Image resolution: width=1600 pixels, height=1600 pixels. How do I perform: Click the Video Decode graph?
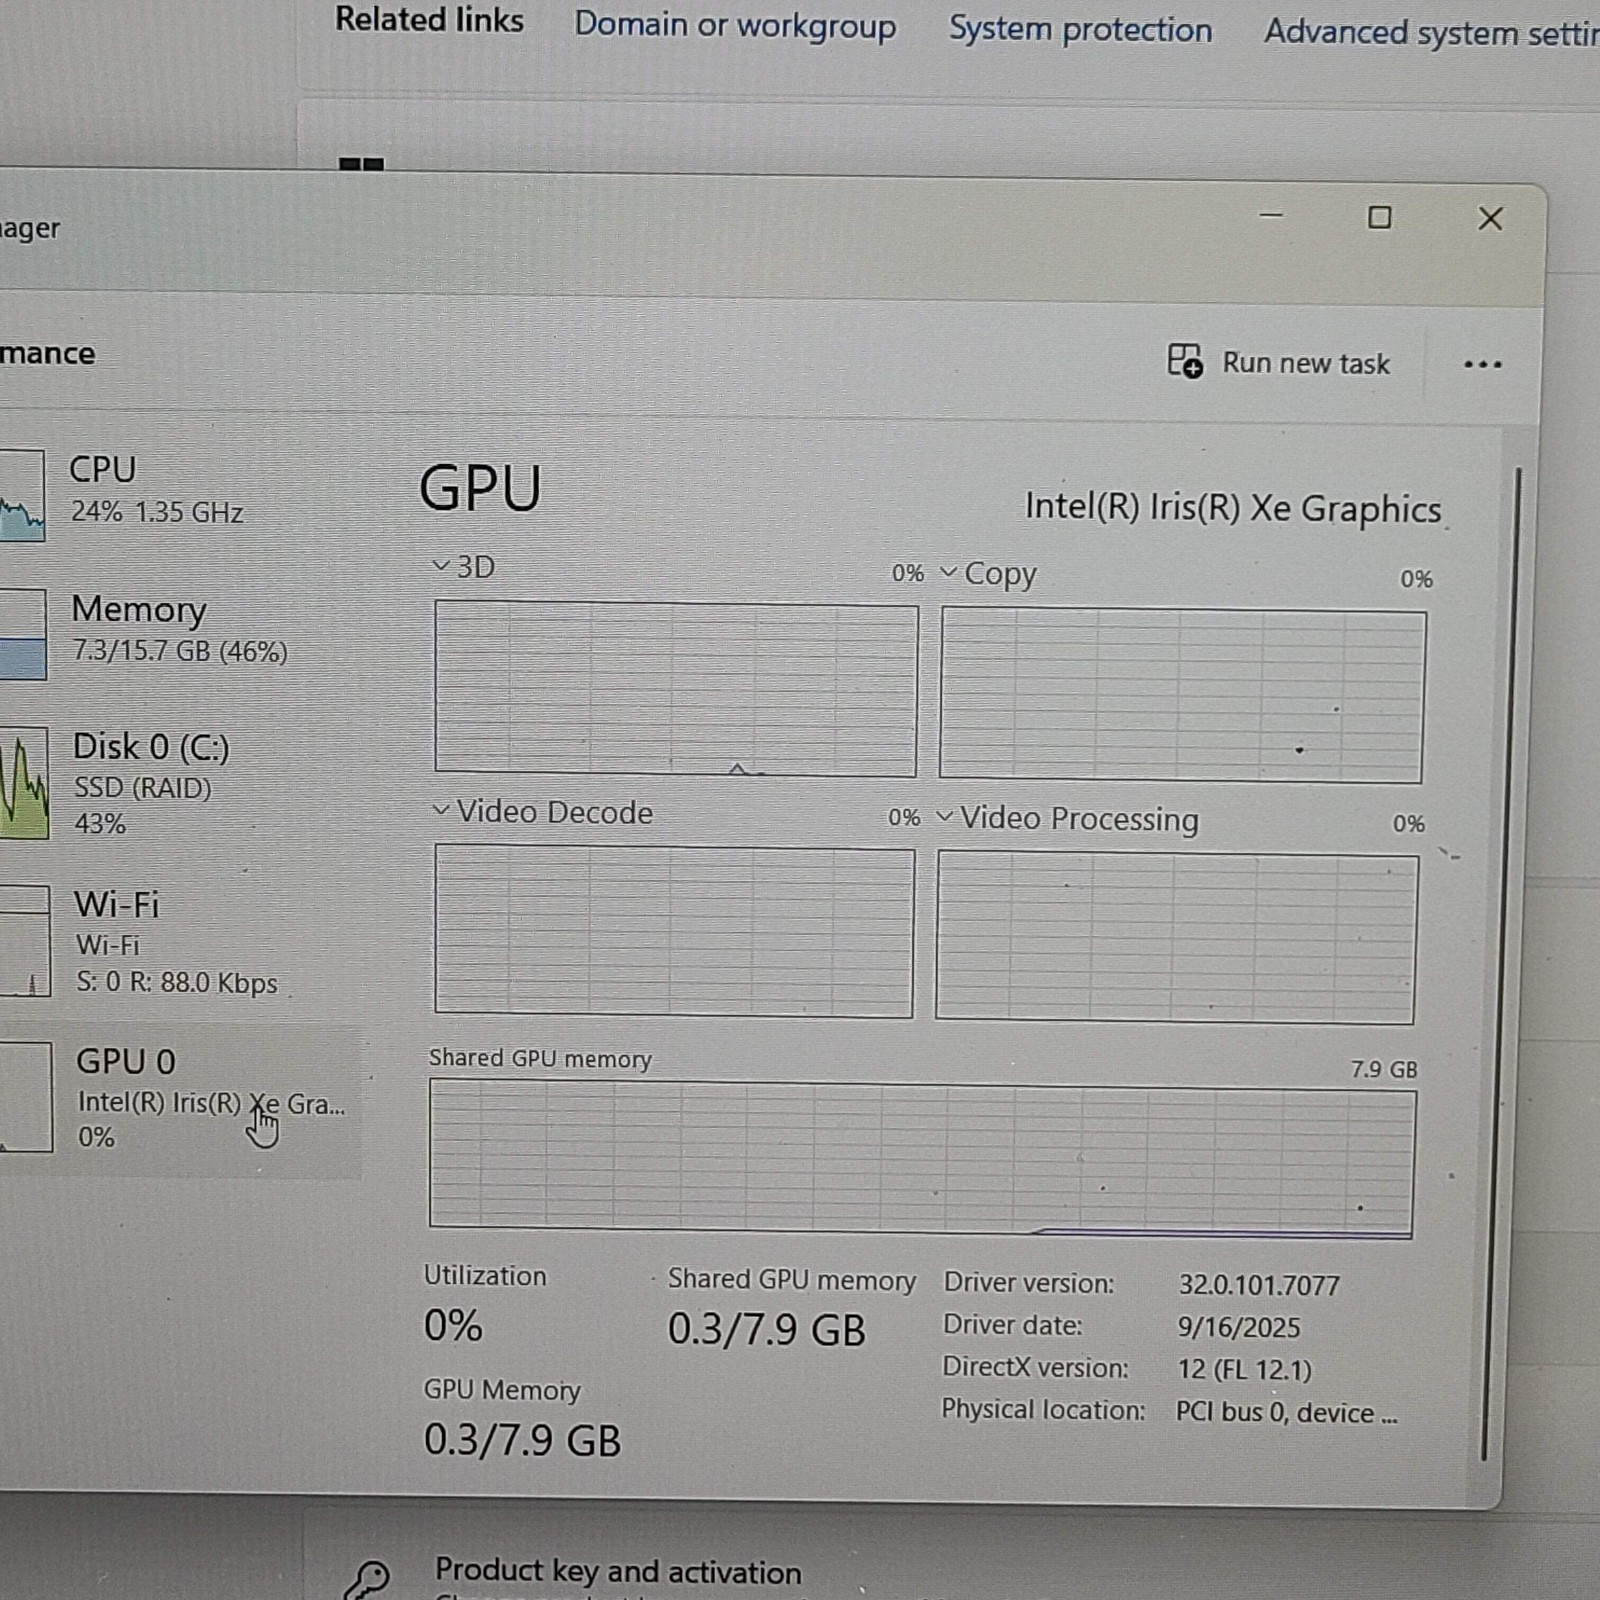coord(674,931)
